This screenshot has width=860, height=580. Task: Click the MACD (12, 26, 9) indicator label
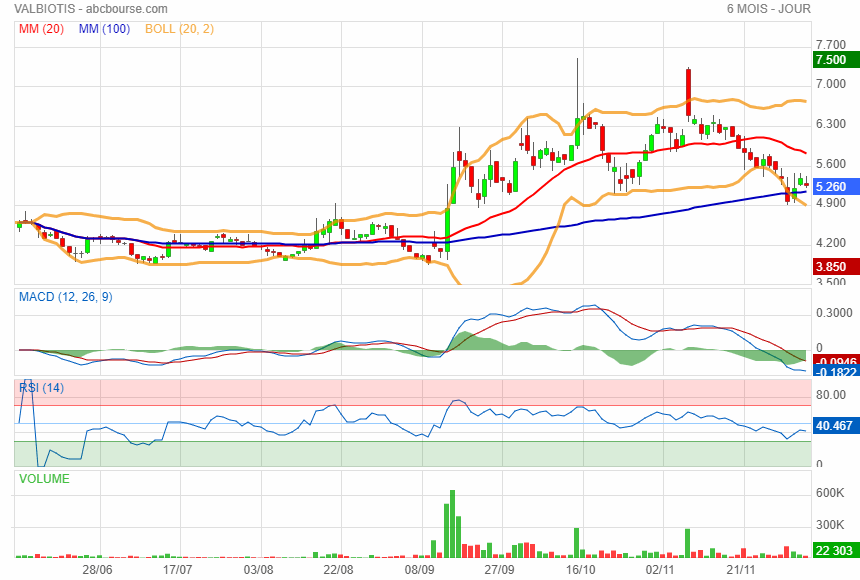tap(66, 297)
